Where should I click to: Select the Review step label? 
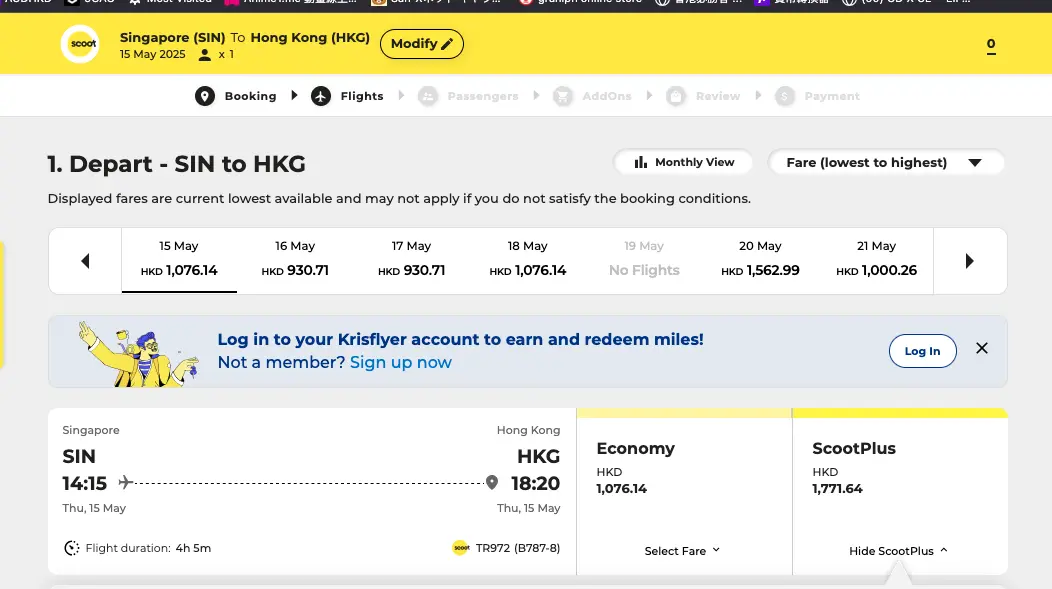click(718, 96)
